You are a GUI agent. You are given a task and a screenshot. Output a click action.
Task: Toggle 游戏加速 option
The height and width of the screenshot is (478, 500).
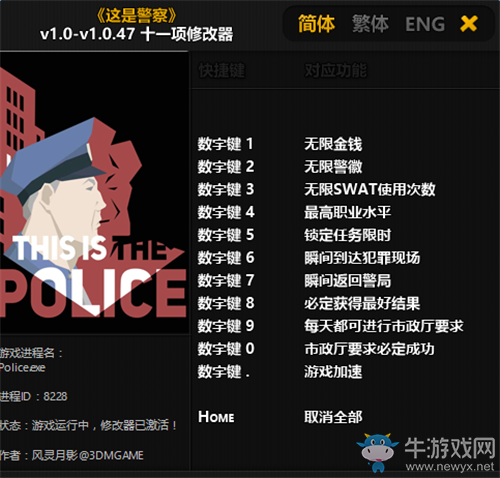pos(333,372)
